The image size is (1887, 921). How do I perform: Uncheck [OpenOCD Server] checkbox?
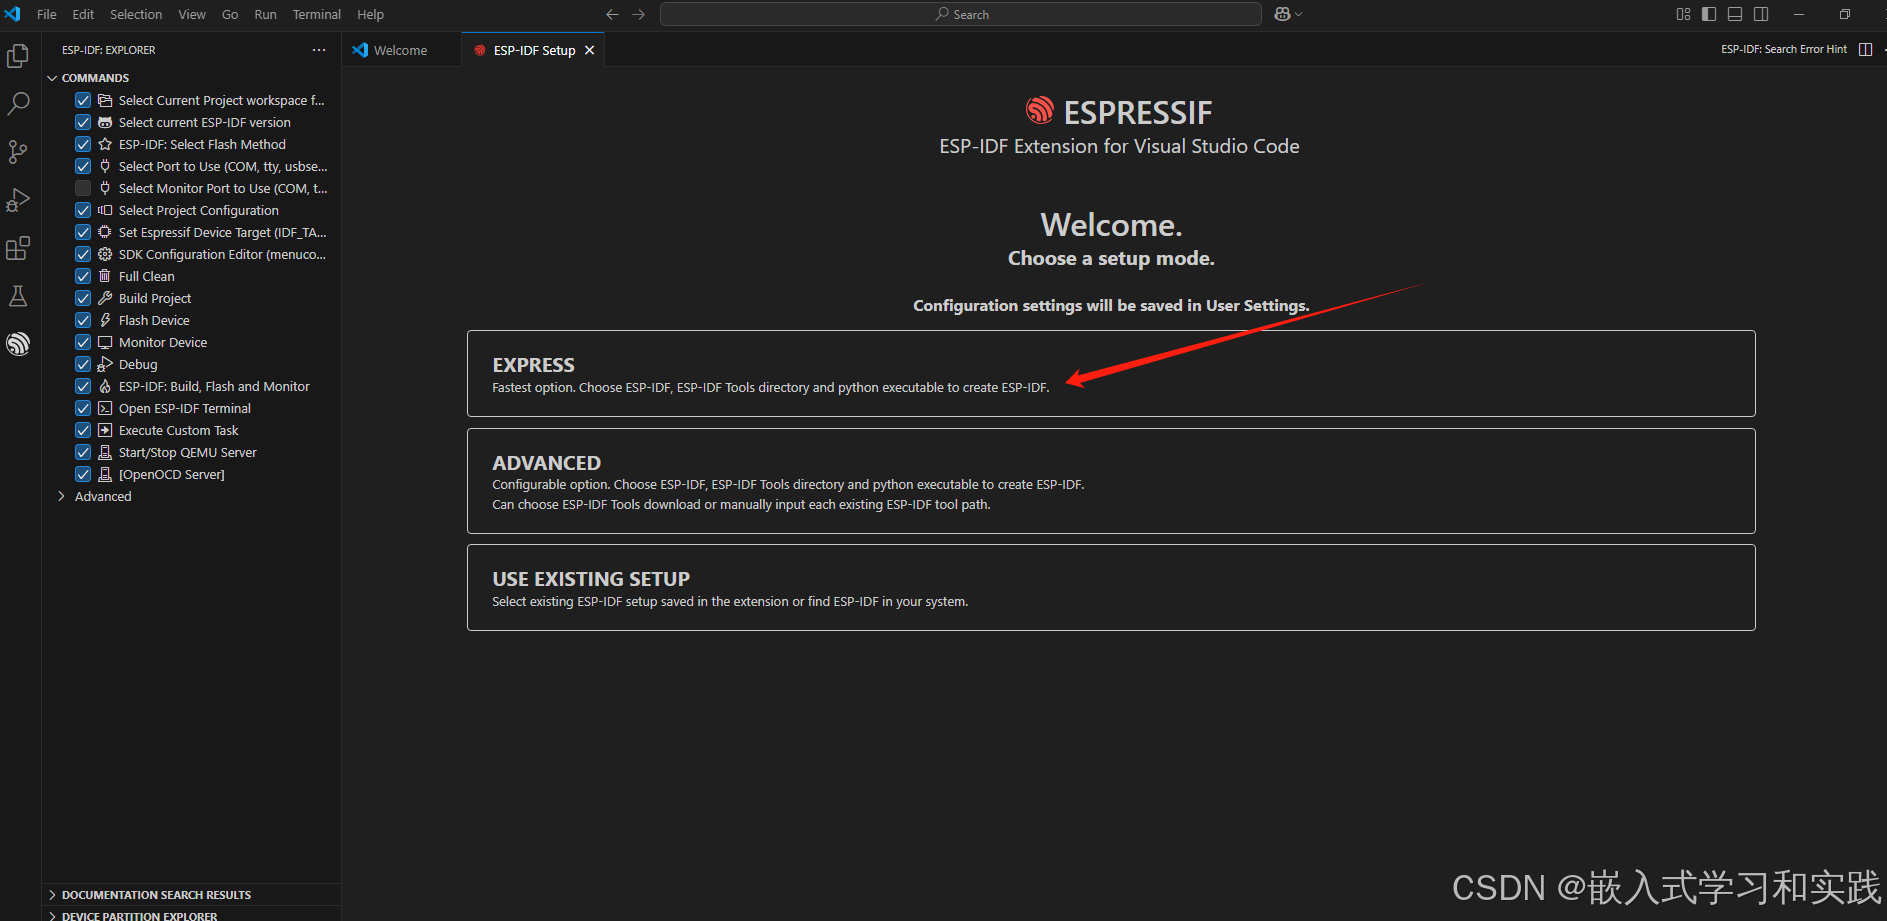click(x=83, y=474)
